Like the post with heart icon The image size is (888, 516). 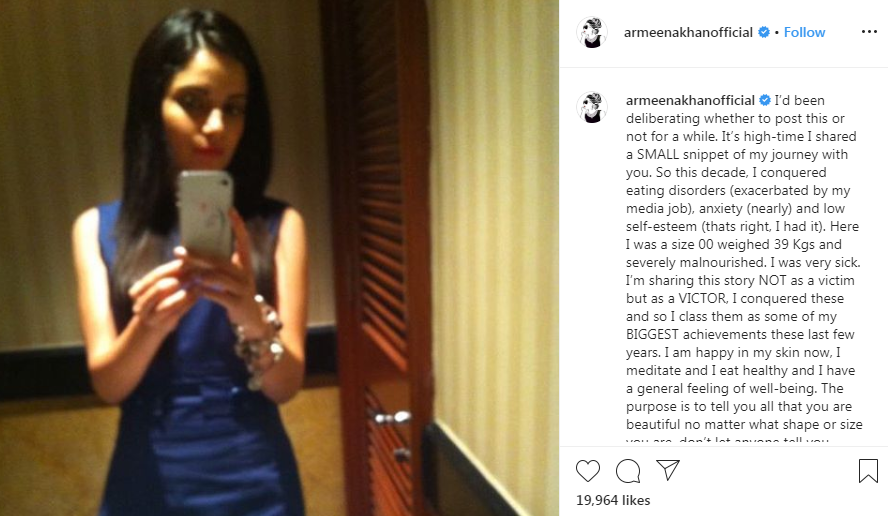587,471
